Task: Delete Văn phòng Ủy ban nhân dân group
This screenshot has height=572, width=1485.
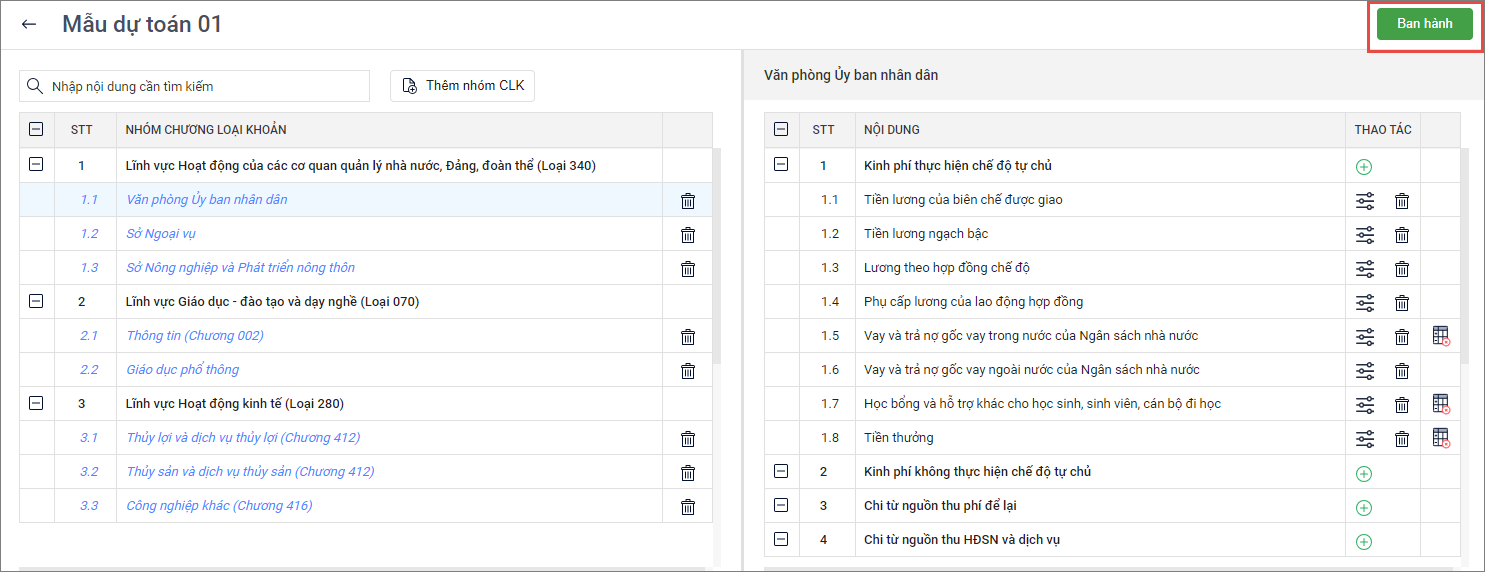Action: tap(688, 200)
